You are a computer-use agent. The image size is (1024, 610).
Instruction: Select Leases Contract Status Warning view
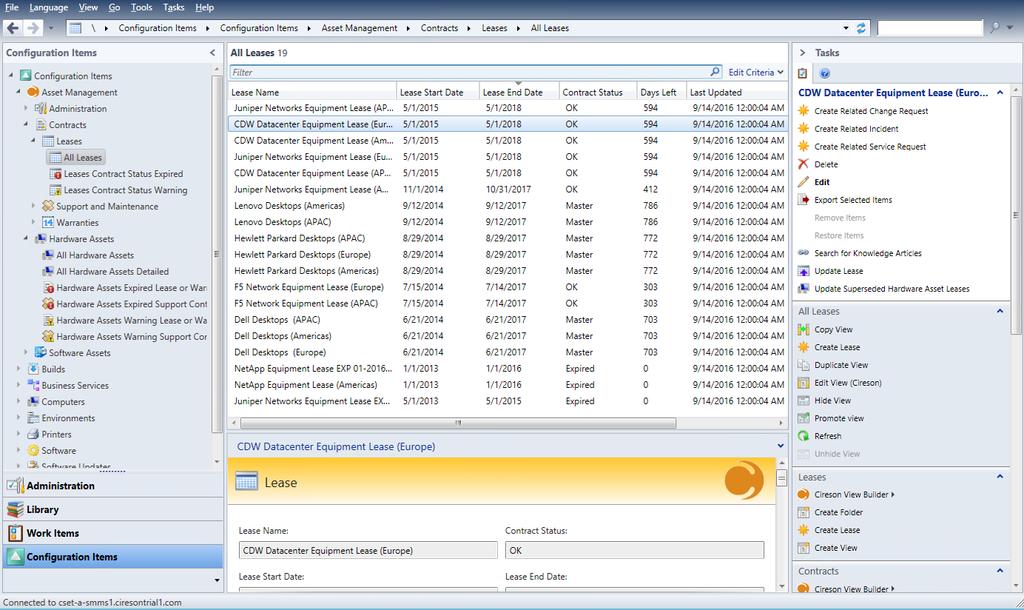125,190
